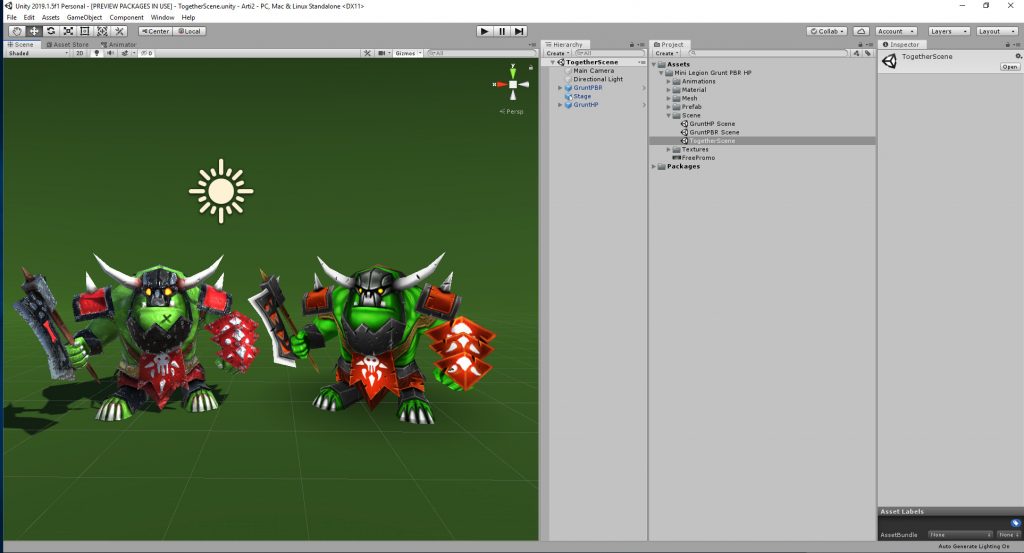This screenshot has width=1024, height=553.
Task: Open the Edit menu
Action: coord(29,18)
